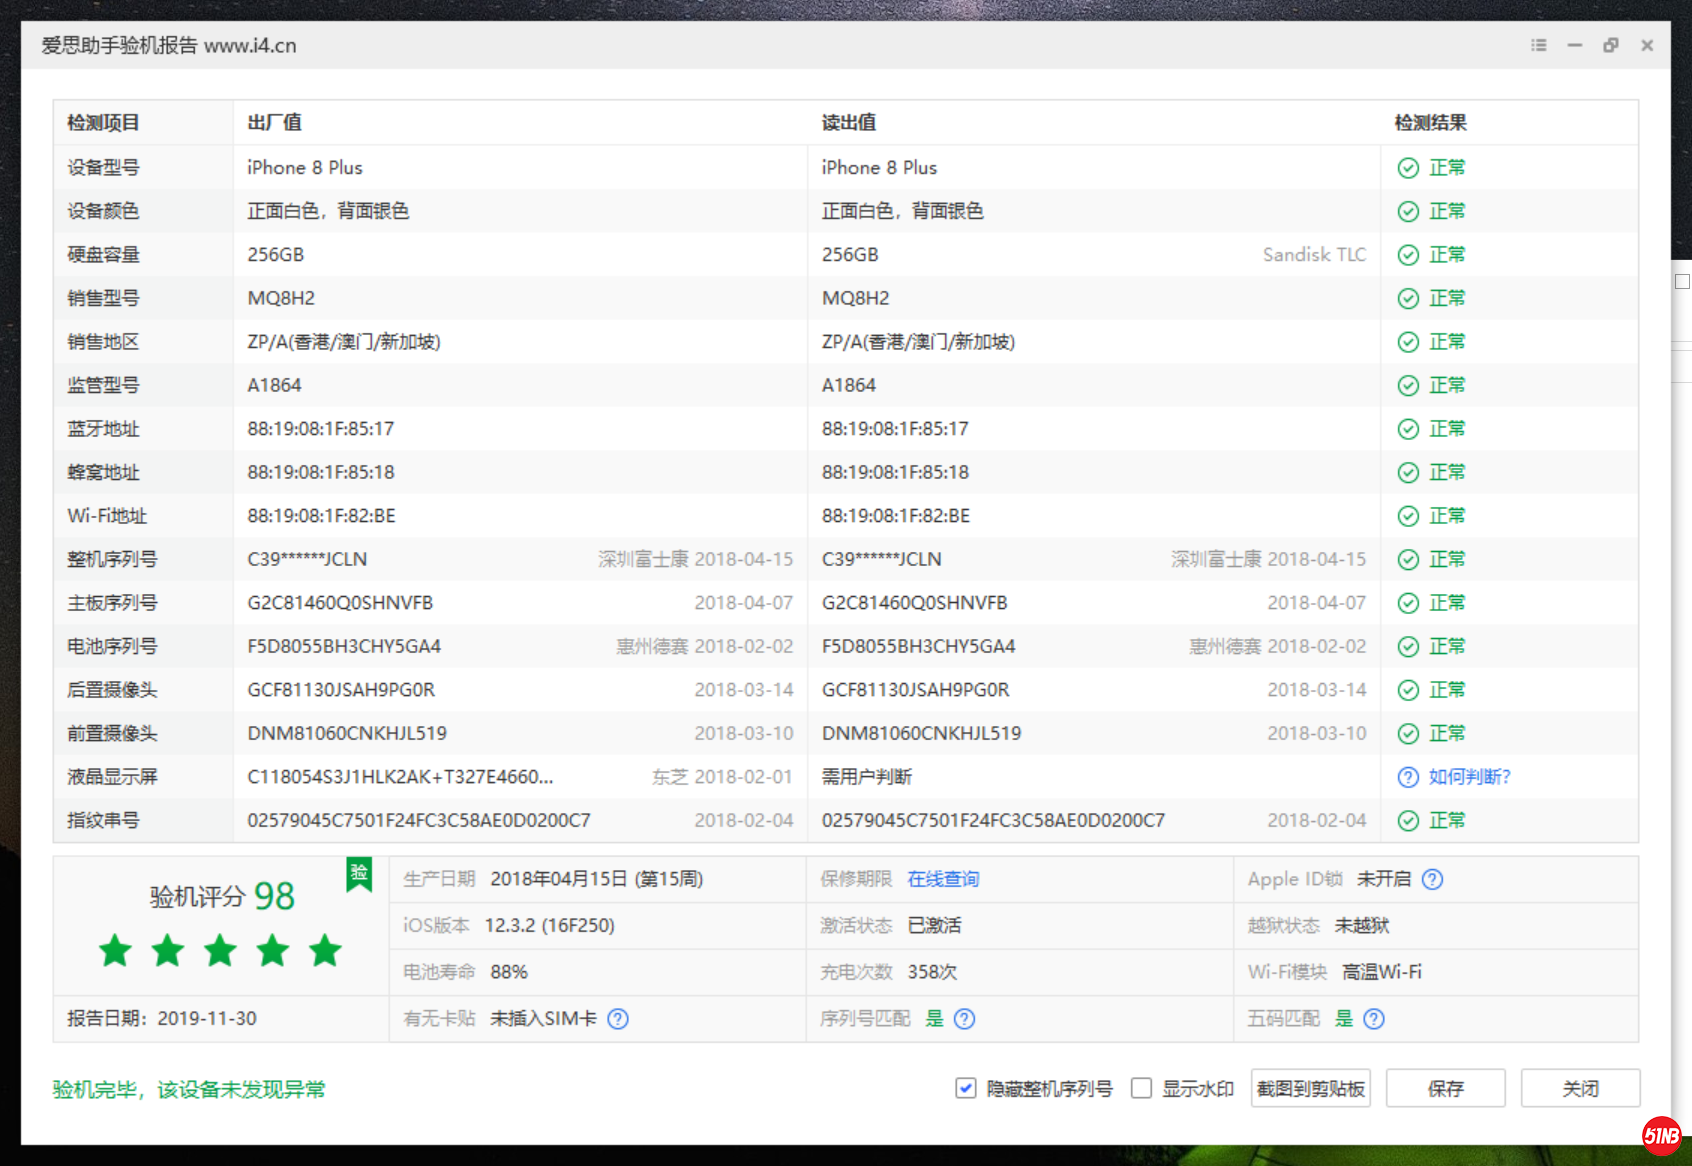Viewport: 1692px width, 1166px height.
Task: Click the help icon beside 序列号匹配
Action: [x=964, y=1018]
